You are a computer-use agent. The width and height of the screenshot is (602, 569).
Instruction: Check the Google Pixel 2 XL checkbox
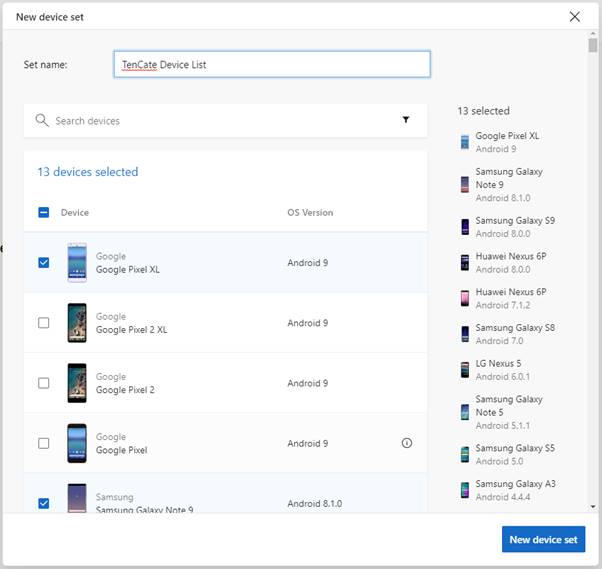[44, 323]
